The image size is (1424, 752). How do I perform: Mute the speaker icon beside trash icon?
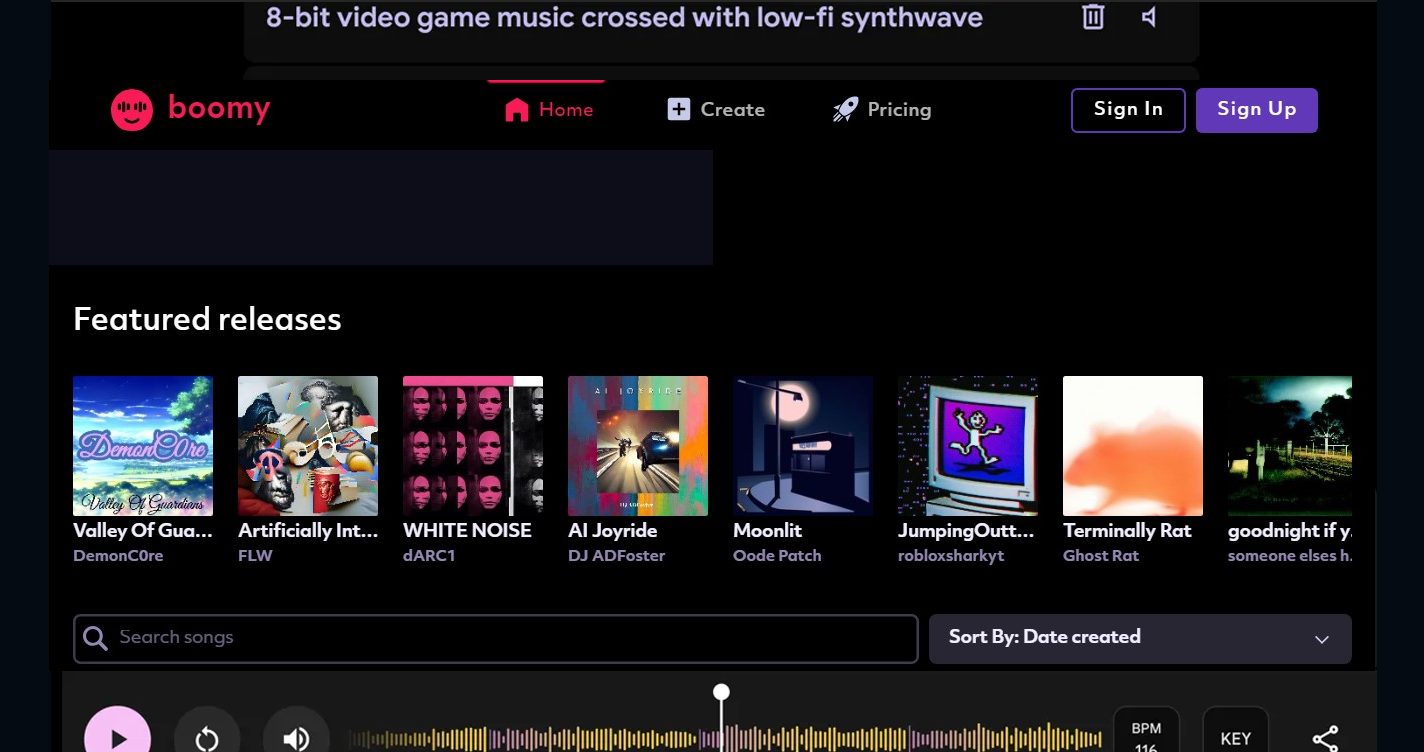coord(1150,17)
